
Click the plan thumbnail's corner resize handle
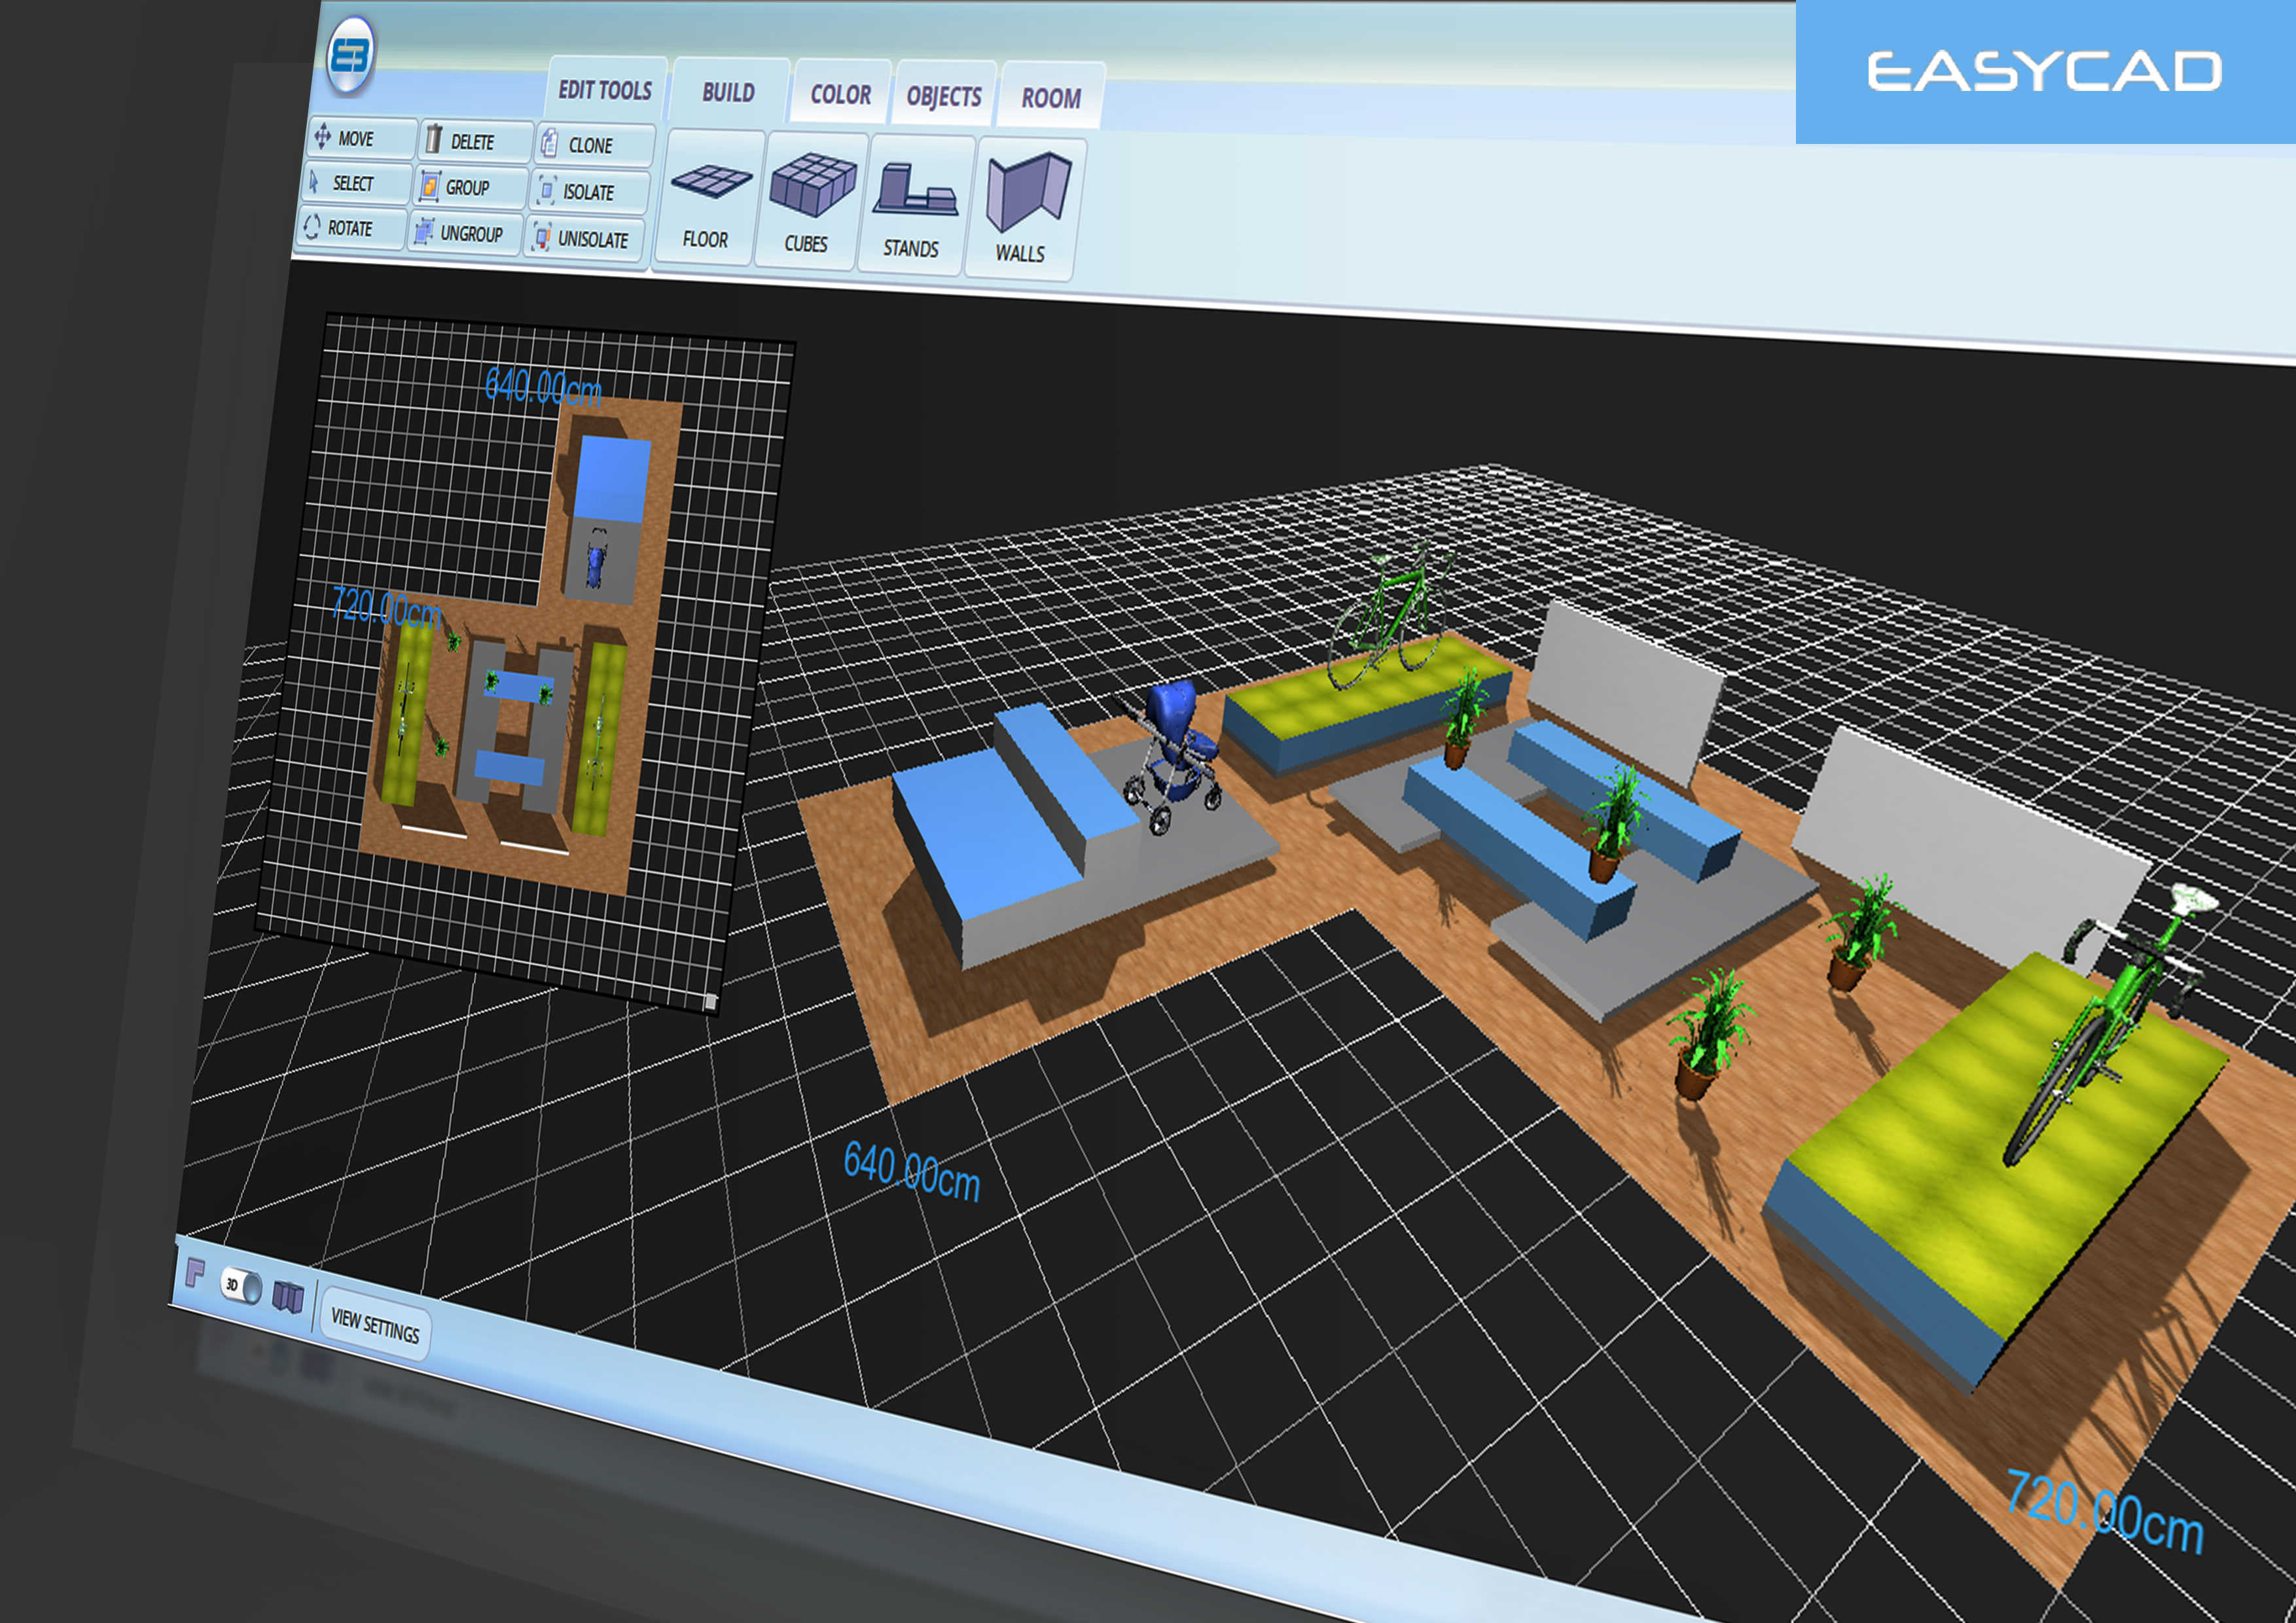click(710, 1001)
